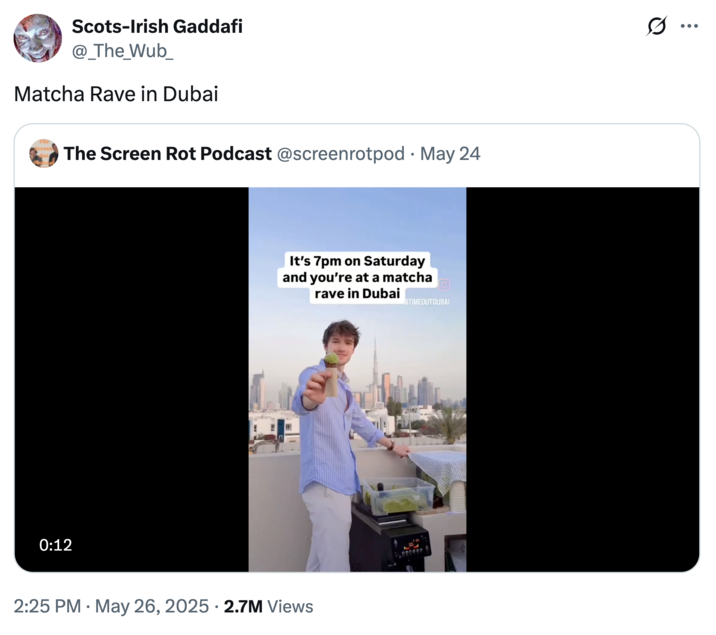Click the Instagram watermark in the video

445,284
